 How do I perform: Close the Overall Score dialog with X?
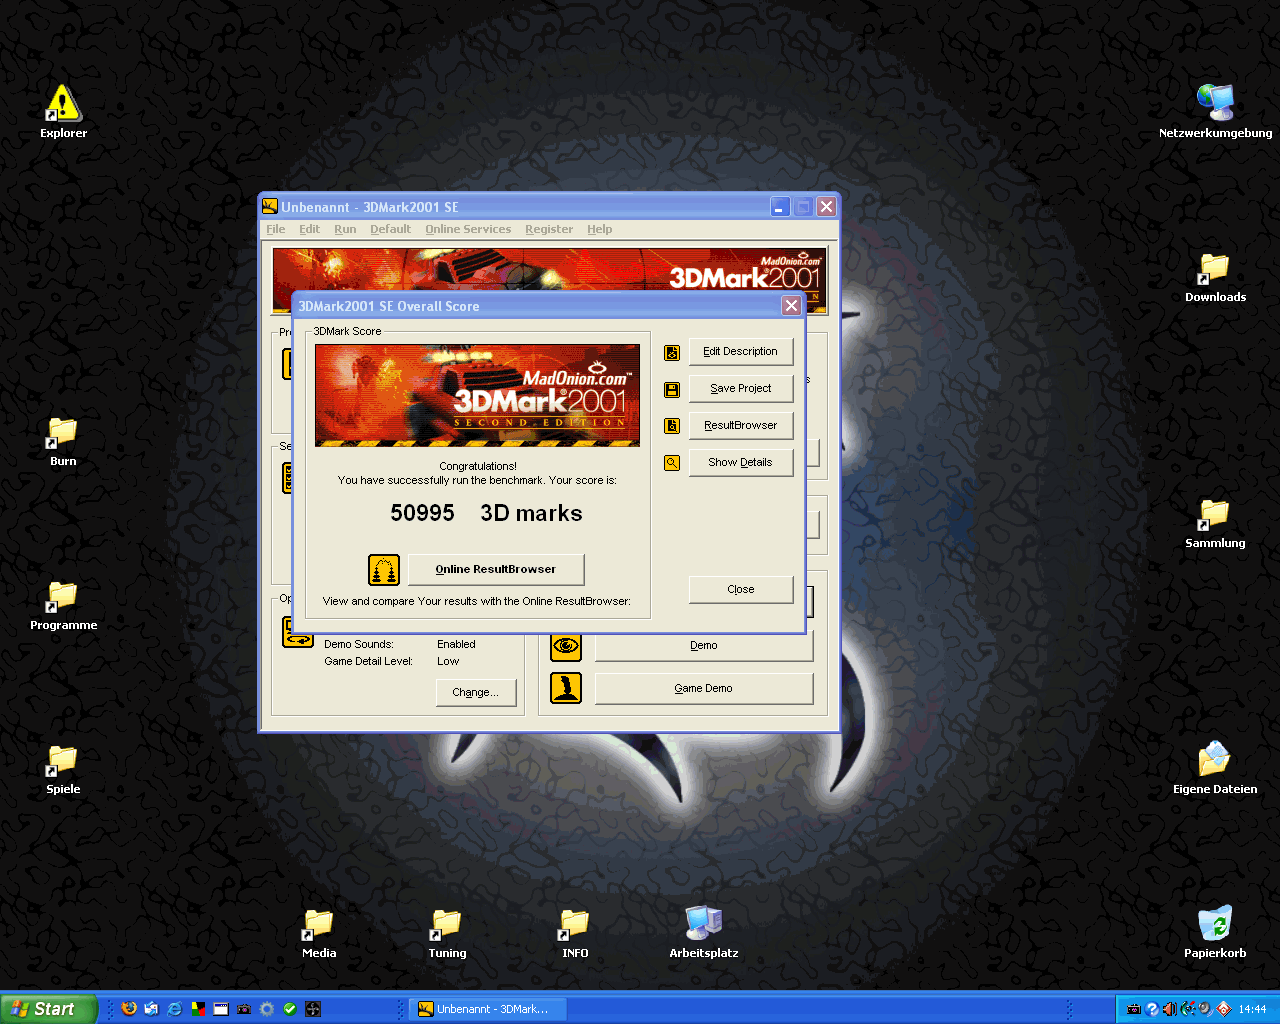tap(791, 306)
